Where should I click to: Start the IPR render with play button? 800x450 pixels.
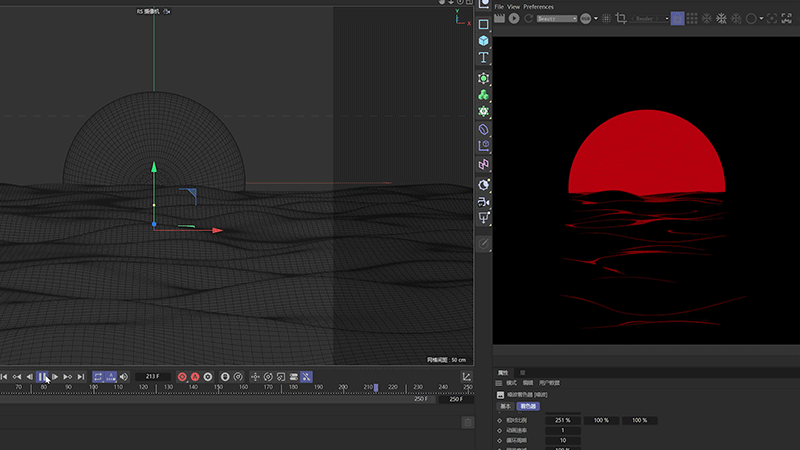pos(514,18)
